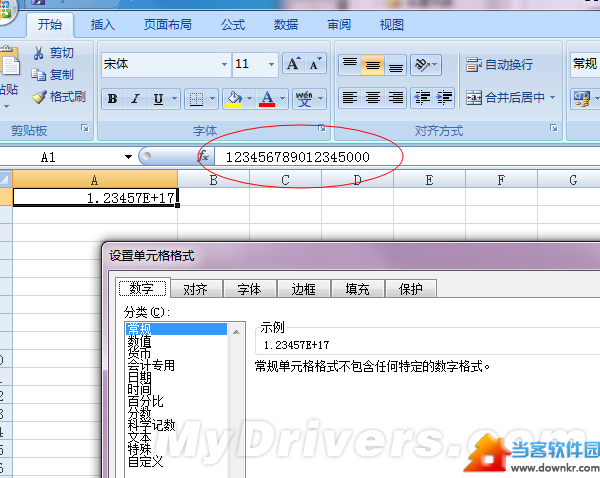Screen dimensions: 600x478
Task: Click the Decrease Font Size icon
Action: [315, 64]
